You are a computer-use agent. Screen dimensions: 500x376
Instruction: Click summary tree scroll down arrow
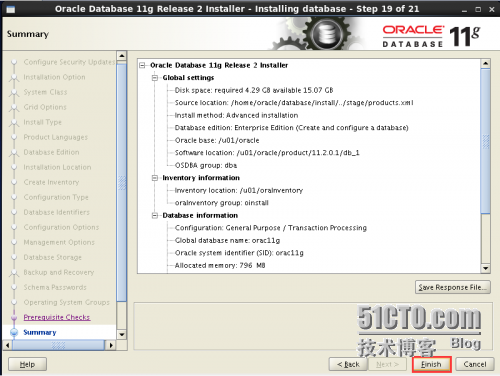(x=486, y=268)
